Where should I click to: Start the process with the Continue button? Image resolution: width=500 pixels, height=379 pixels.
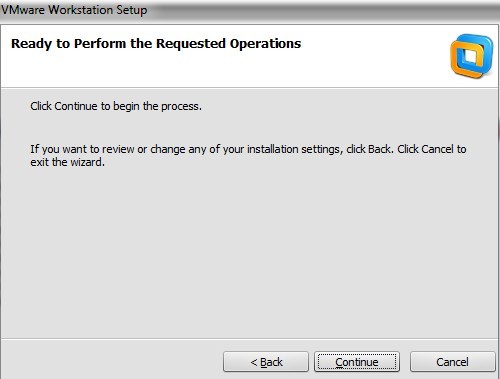(x=357, y=362)
